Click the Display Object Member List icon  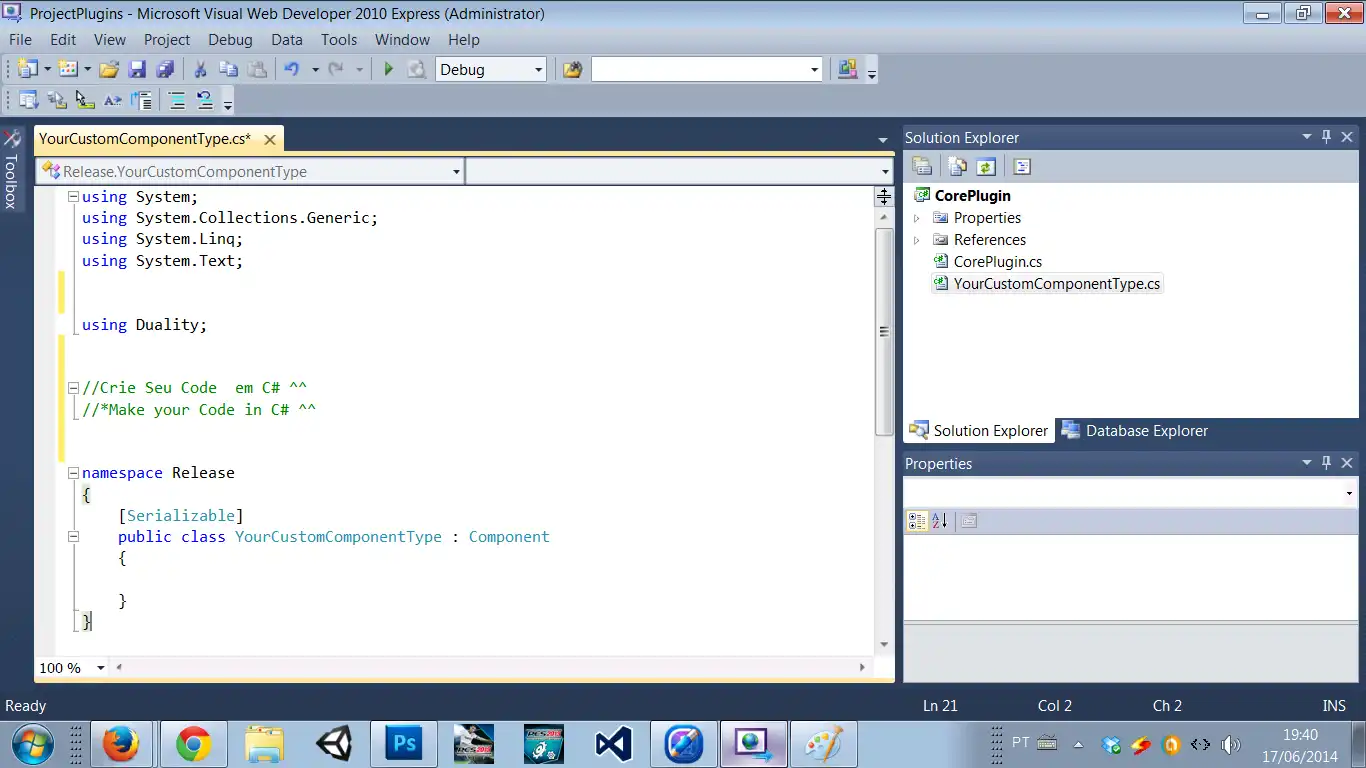[x=28, y=100]
